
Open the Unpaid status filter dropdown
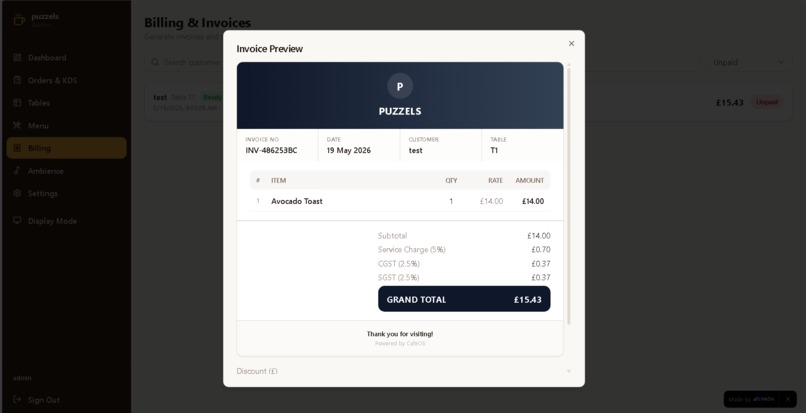pos(749,62)
